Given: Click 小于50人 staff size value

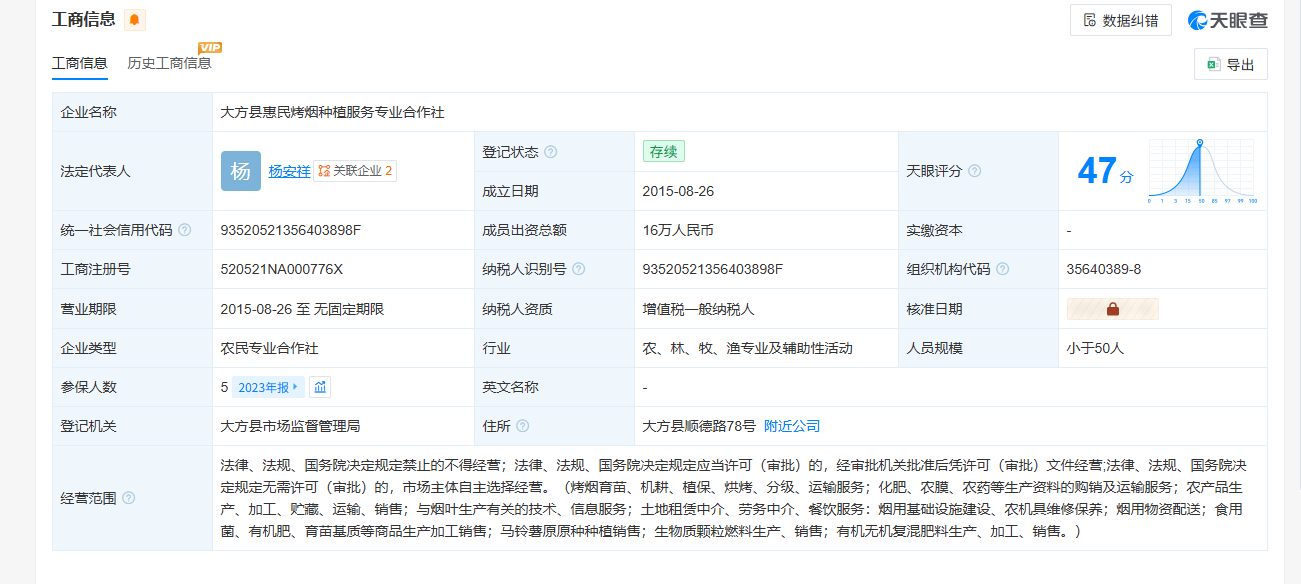Looking at the screenshot, I should point(1096,348).
